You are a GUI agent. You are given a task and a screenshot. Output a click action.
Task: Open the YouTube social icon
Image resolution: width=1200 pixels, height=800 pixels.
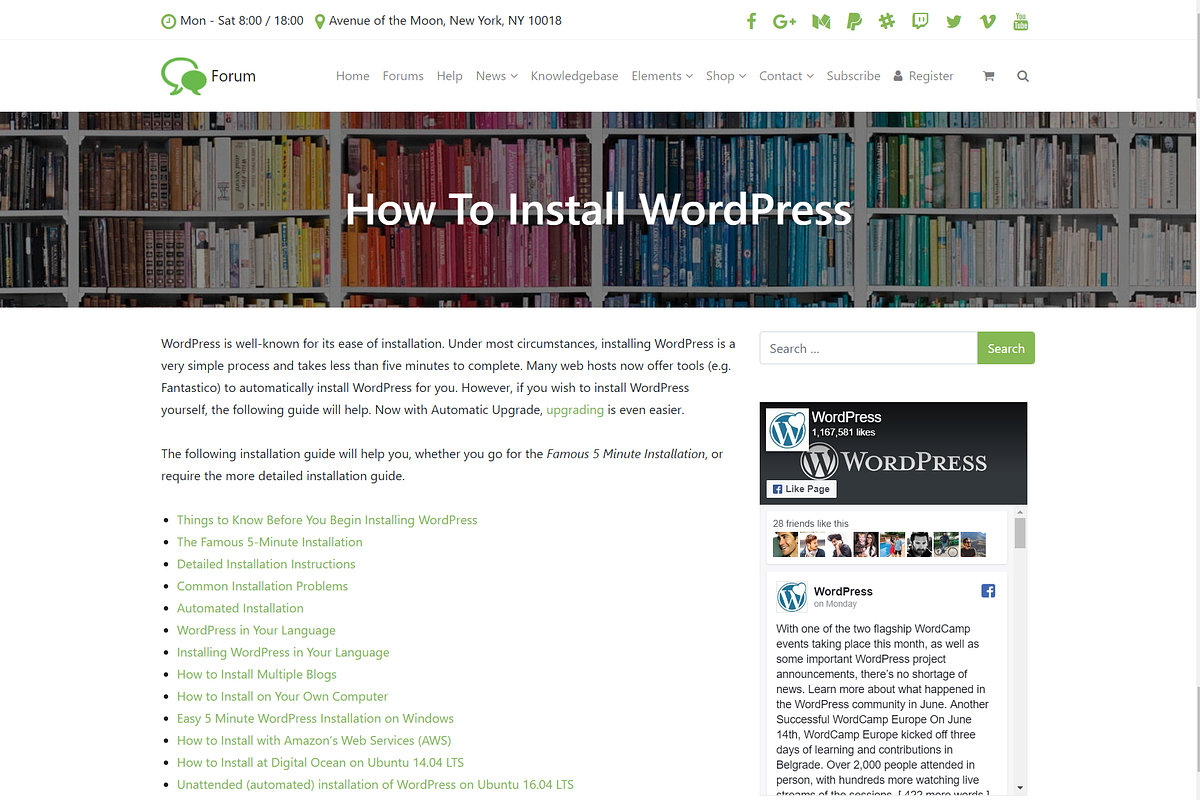pyautogui.click(x=1021, y=21)
